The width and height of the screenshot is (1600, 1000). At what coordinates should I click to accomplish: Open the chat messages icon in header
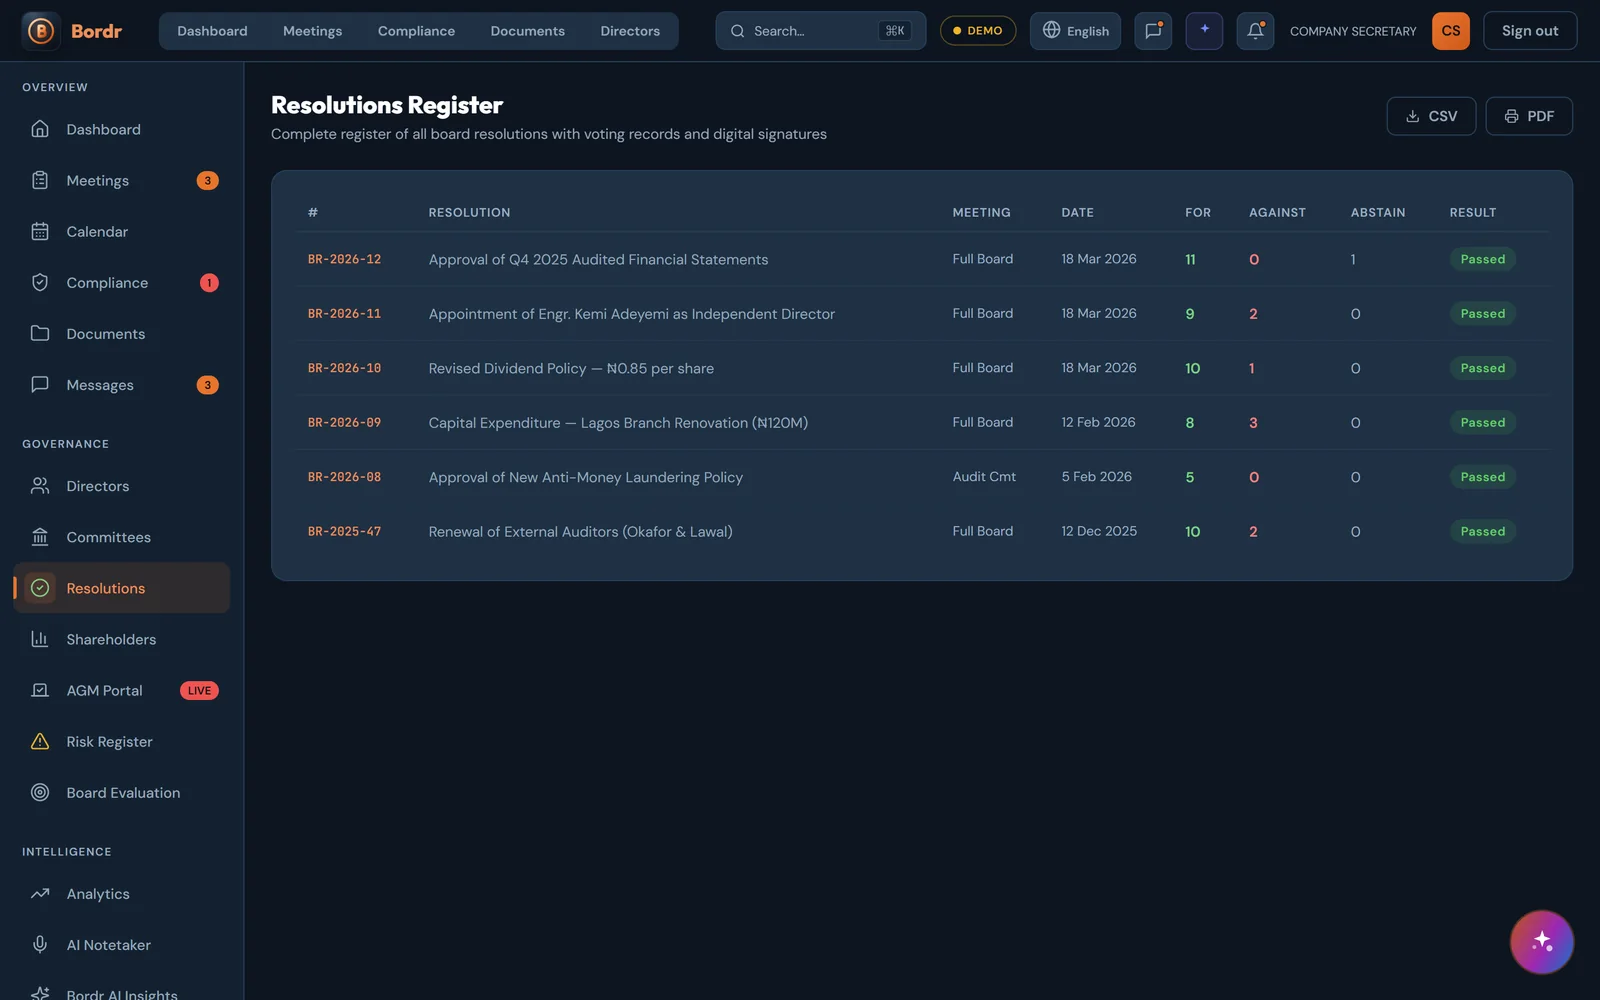coord(1153,31)
